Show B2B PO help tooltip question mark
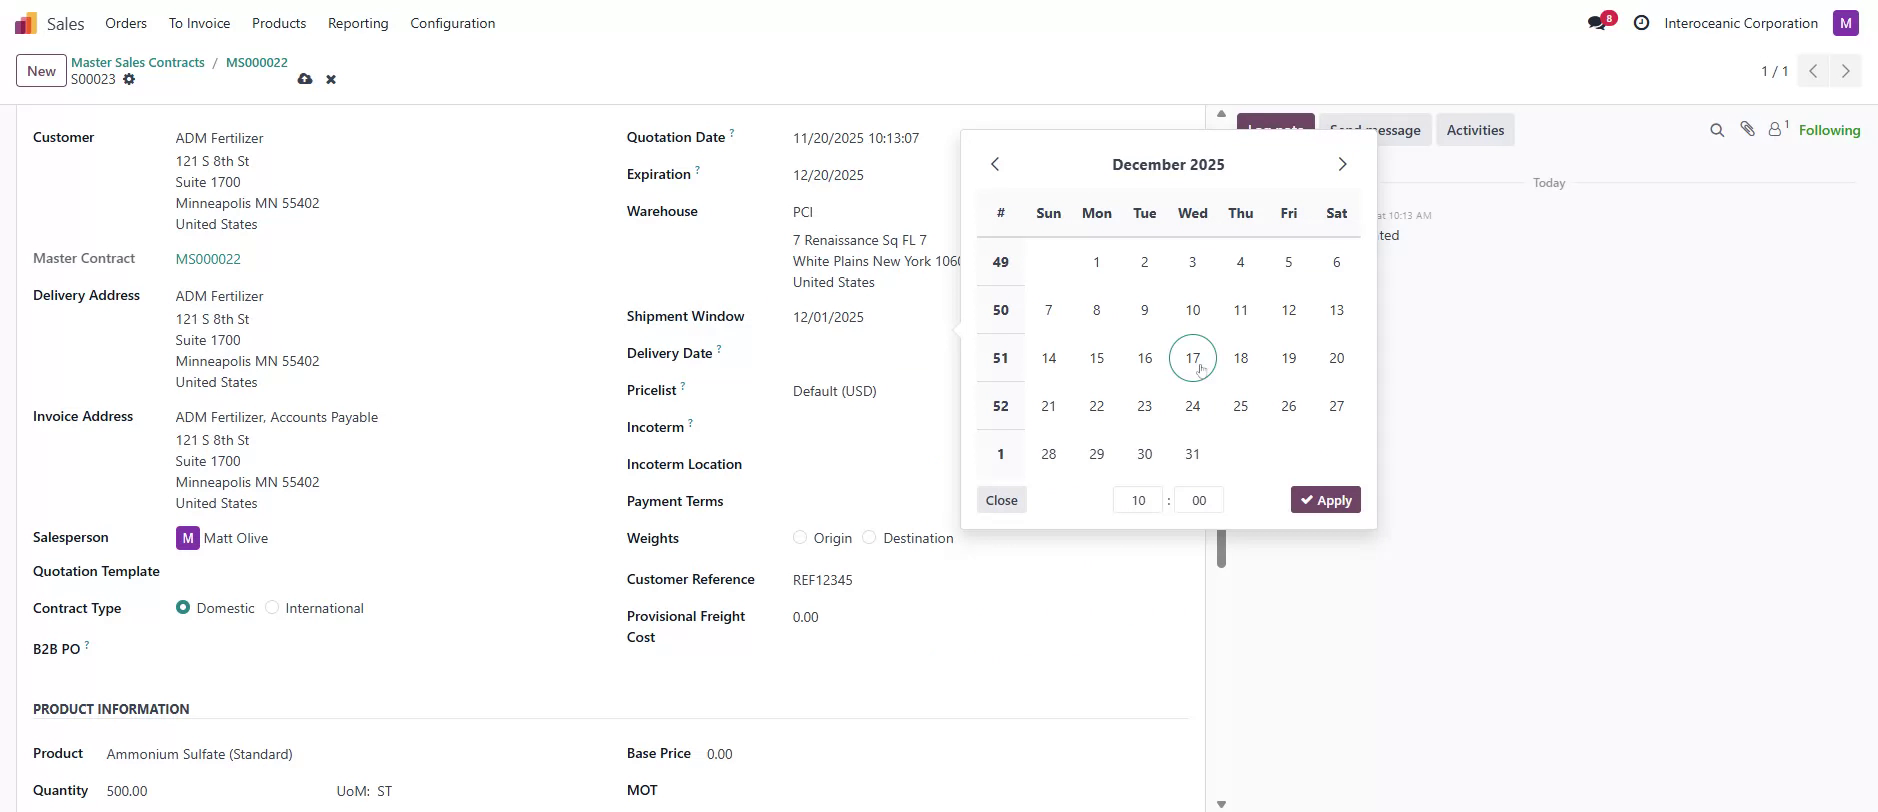 (87, 645)
